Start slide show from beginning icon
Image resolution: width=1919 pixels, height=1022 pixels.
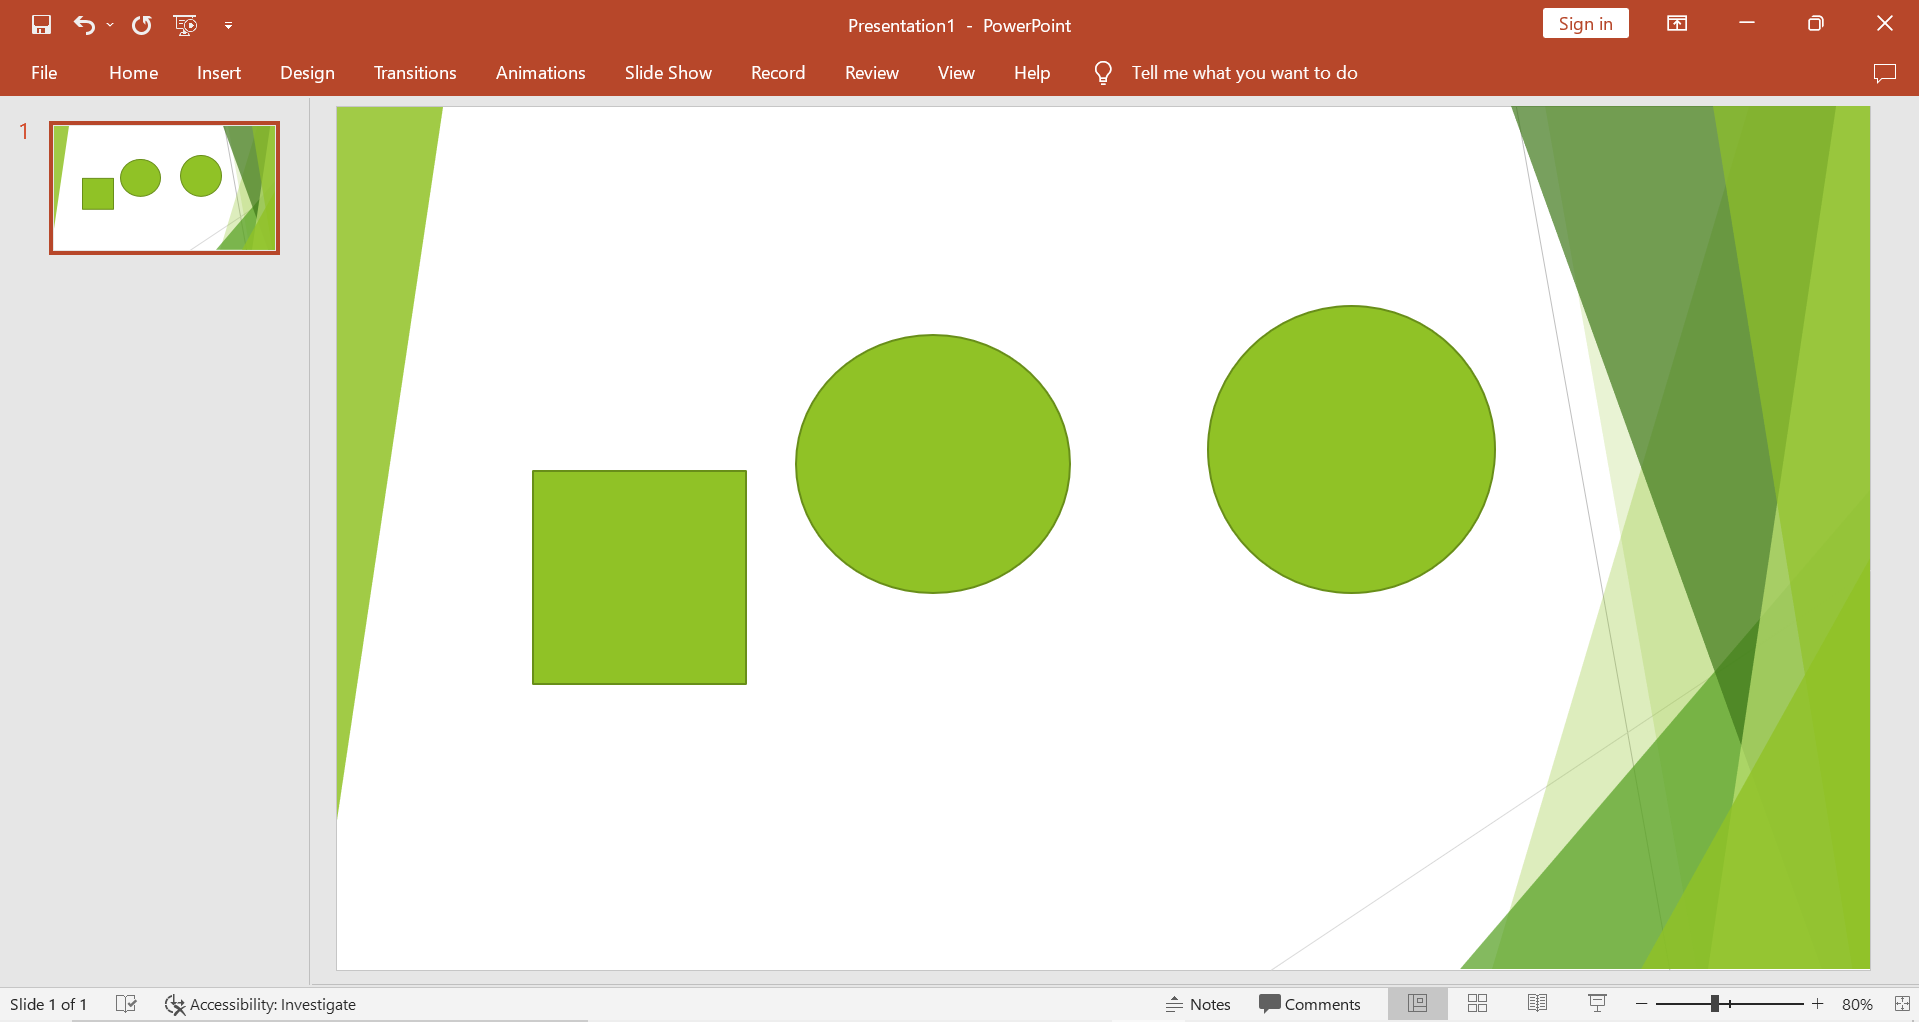click(x=185, y=25)
